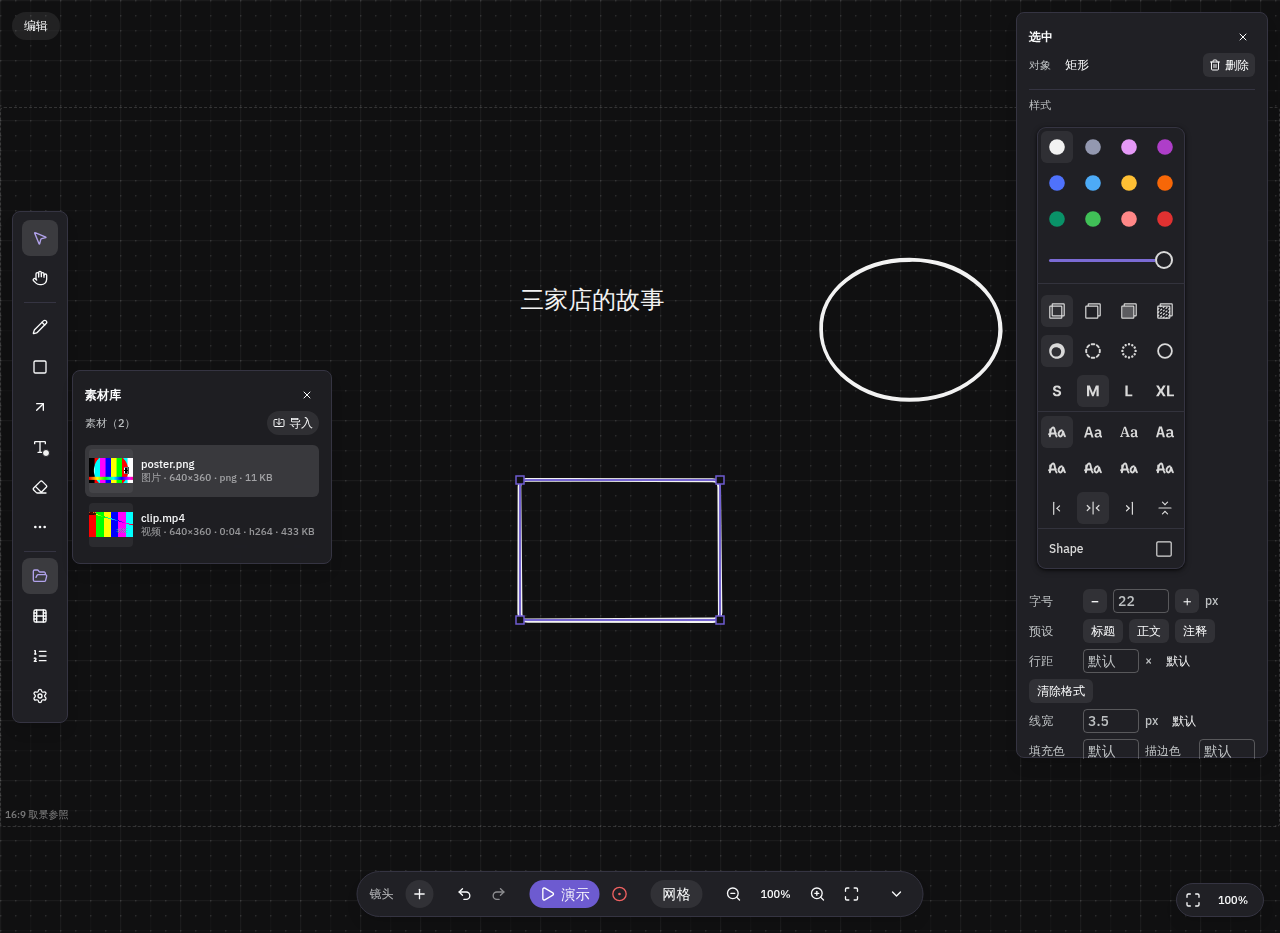Activate the arrow tool
Image resolution: width=1280 pixels, height=933 pixels.
point(40,407)
